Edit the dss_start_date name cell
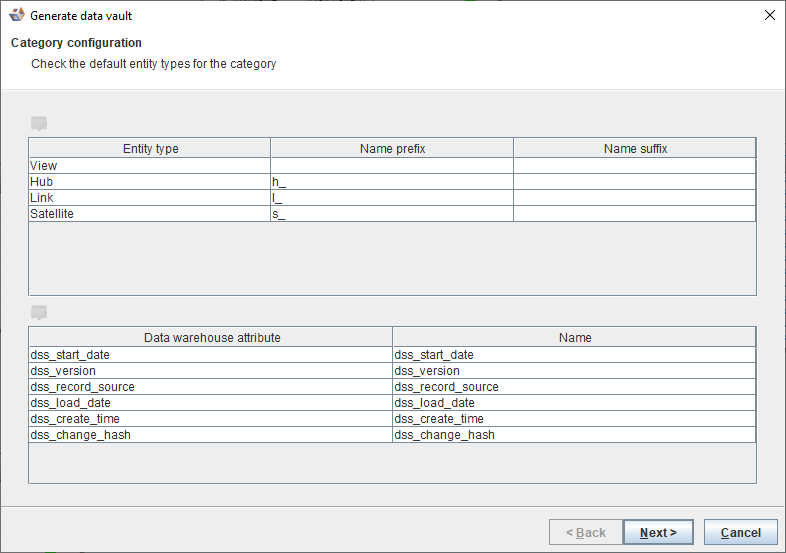The width and height of the screenshot is (786, 553). [574, 355]
